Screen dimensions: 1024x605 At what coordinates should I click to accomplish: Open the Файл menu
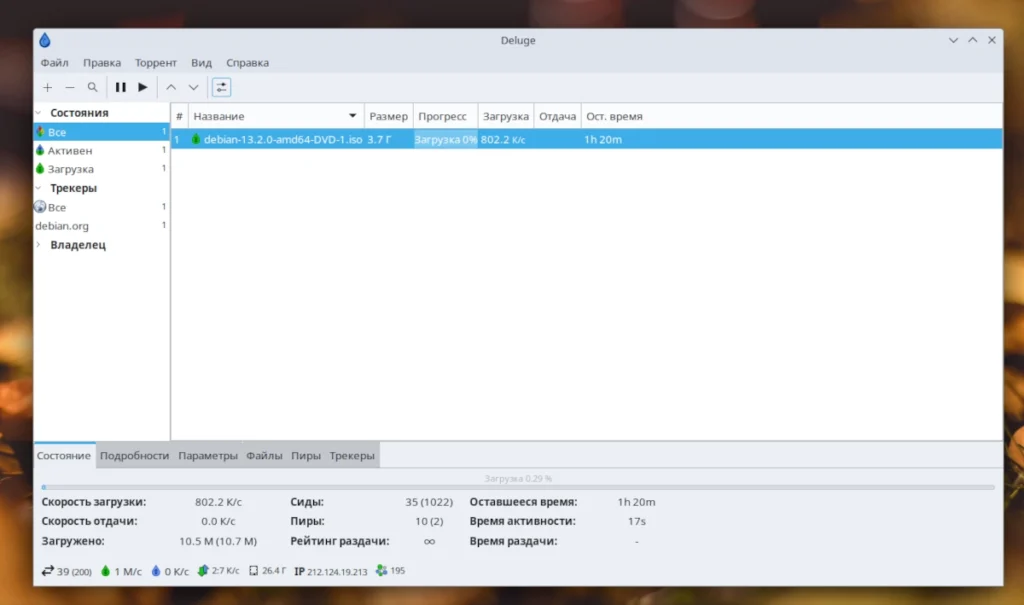54,63
